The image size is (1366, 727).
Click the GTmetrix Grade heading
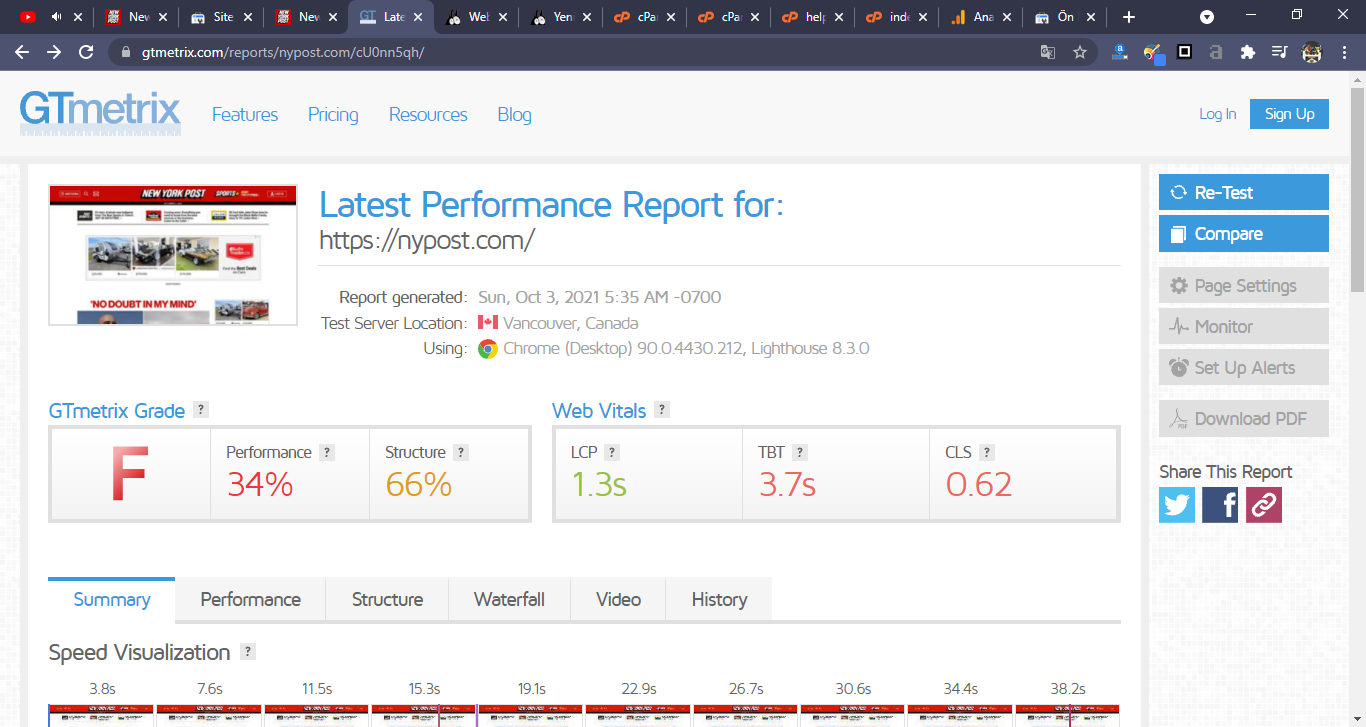pos(117,410)
